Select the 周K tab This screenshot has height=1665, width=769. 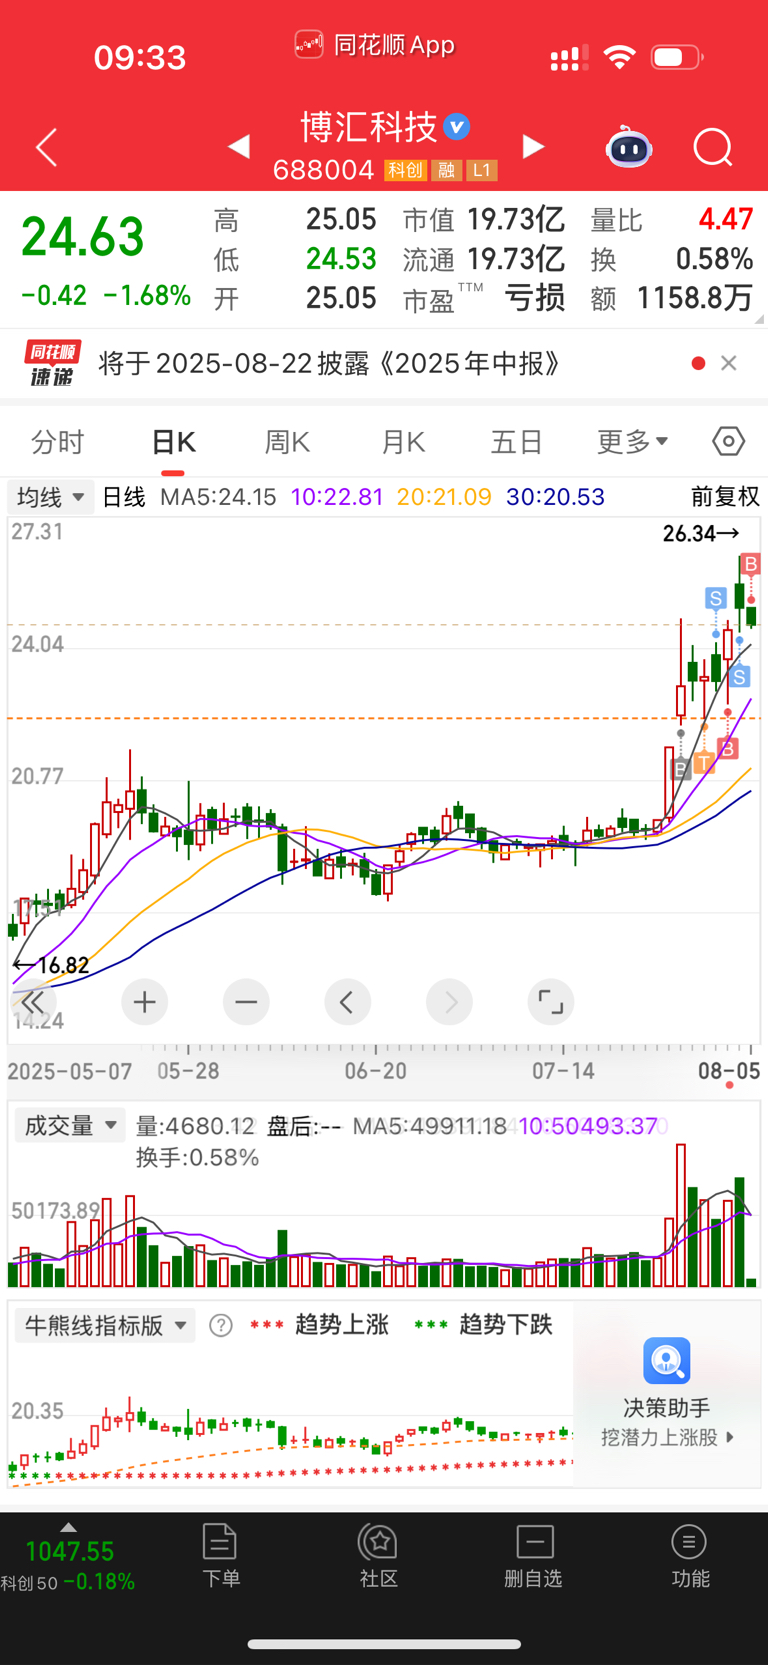pos(287,442)
